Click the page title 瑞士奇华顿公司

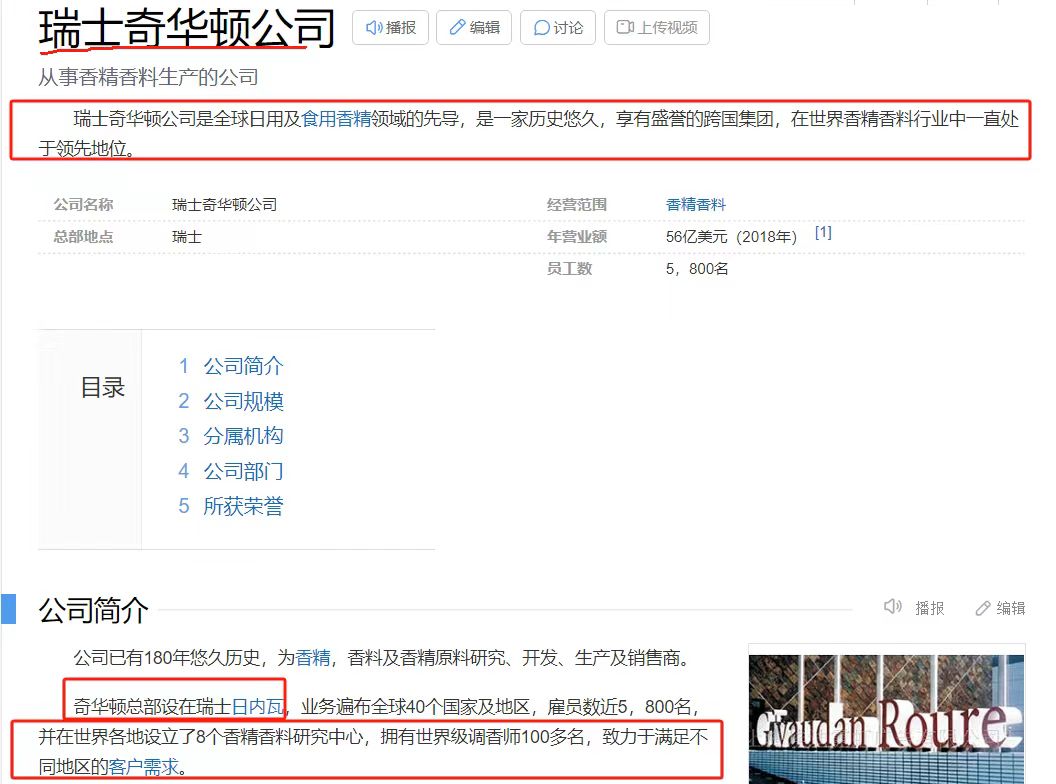pos(187,29)
